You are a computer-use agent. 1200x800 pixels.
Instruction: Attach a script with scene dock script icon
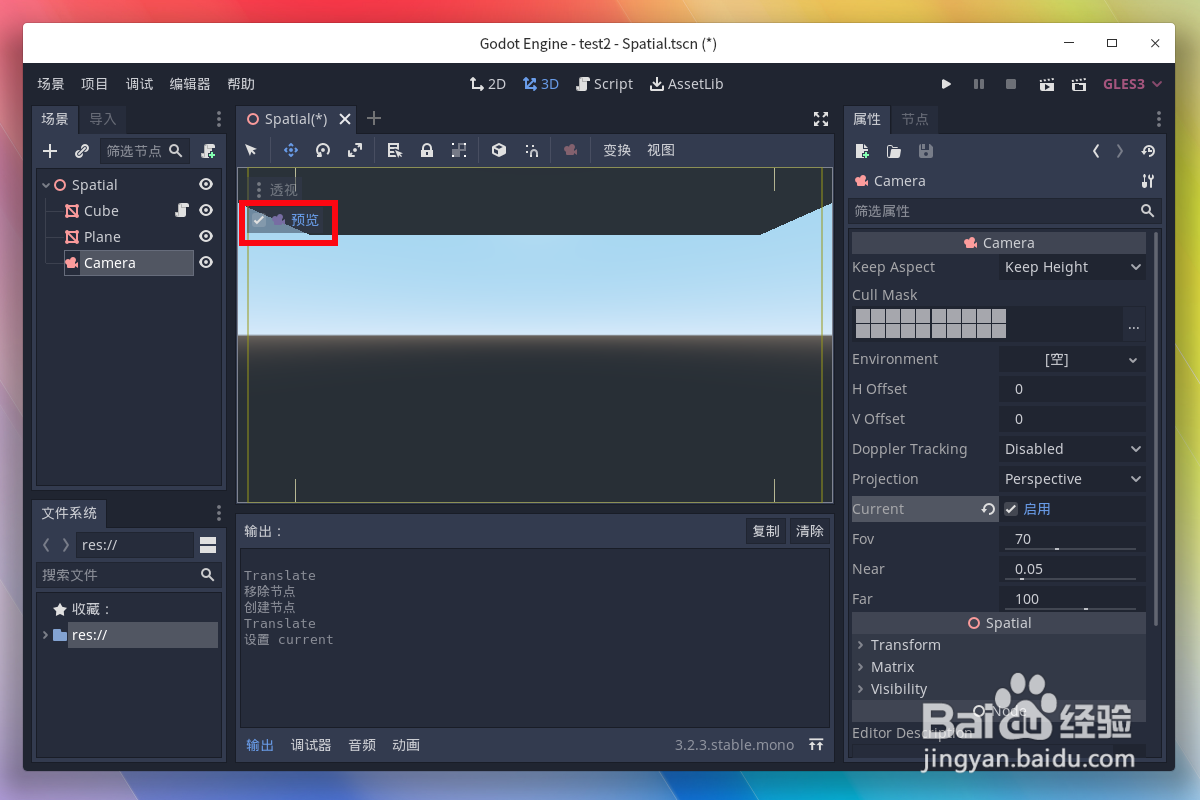208,151
